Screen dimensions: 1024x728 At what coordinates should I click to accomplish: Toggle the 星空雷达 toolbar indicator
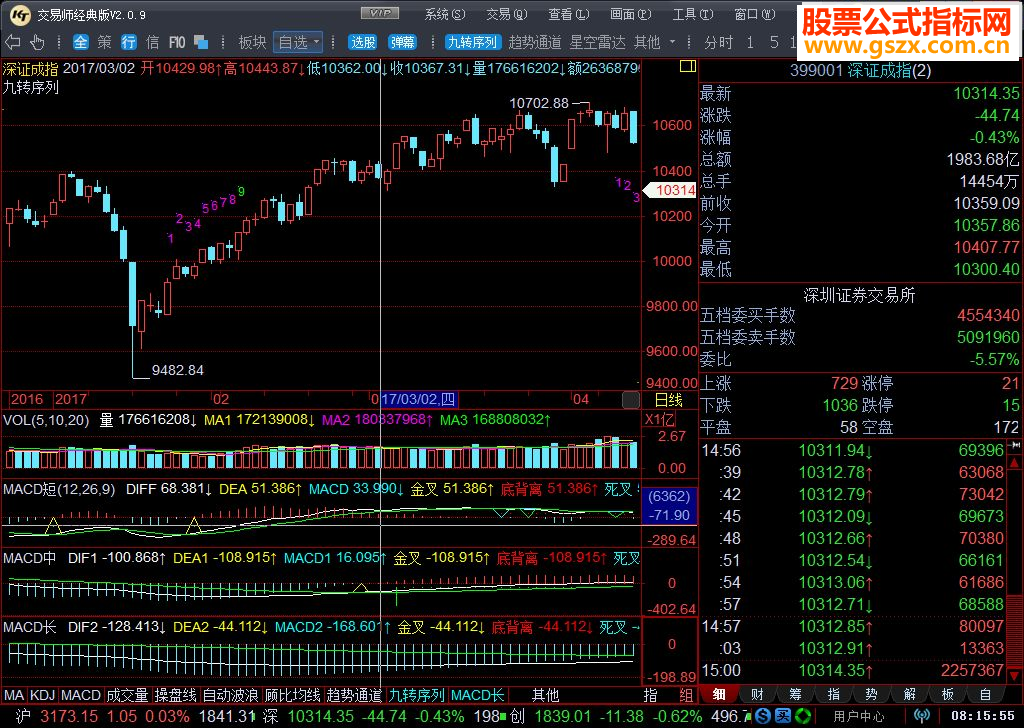597,42
